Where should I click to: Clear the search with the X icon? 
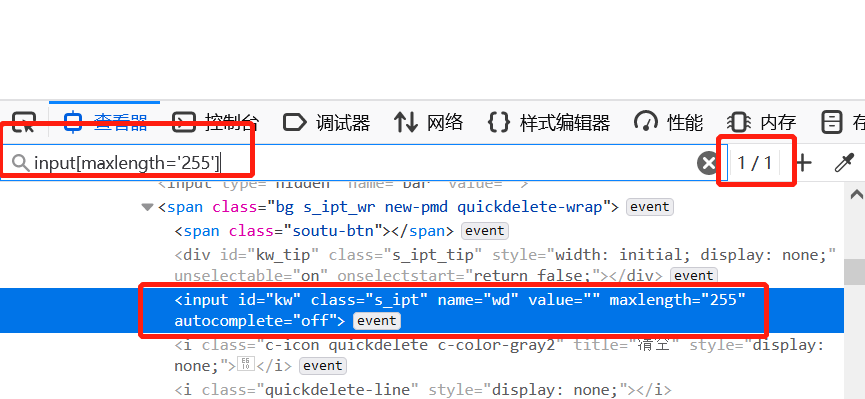tap(707, 163)
